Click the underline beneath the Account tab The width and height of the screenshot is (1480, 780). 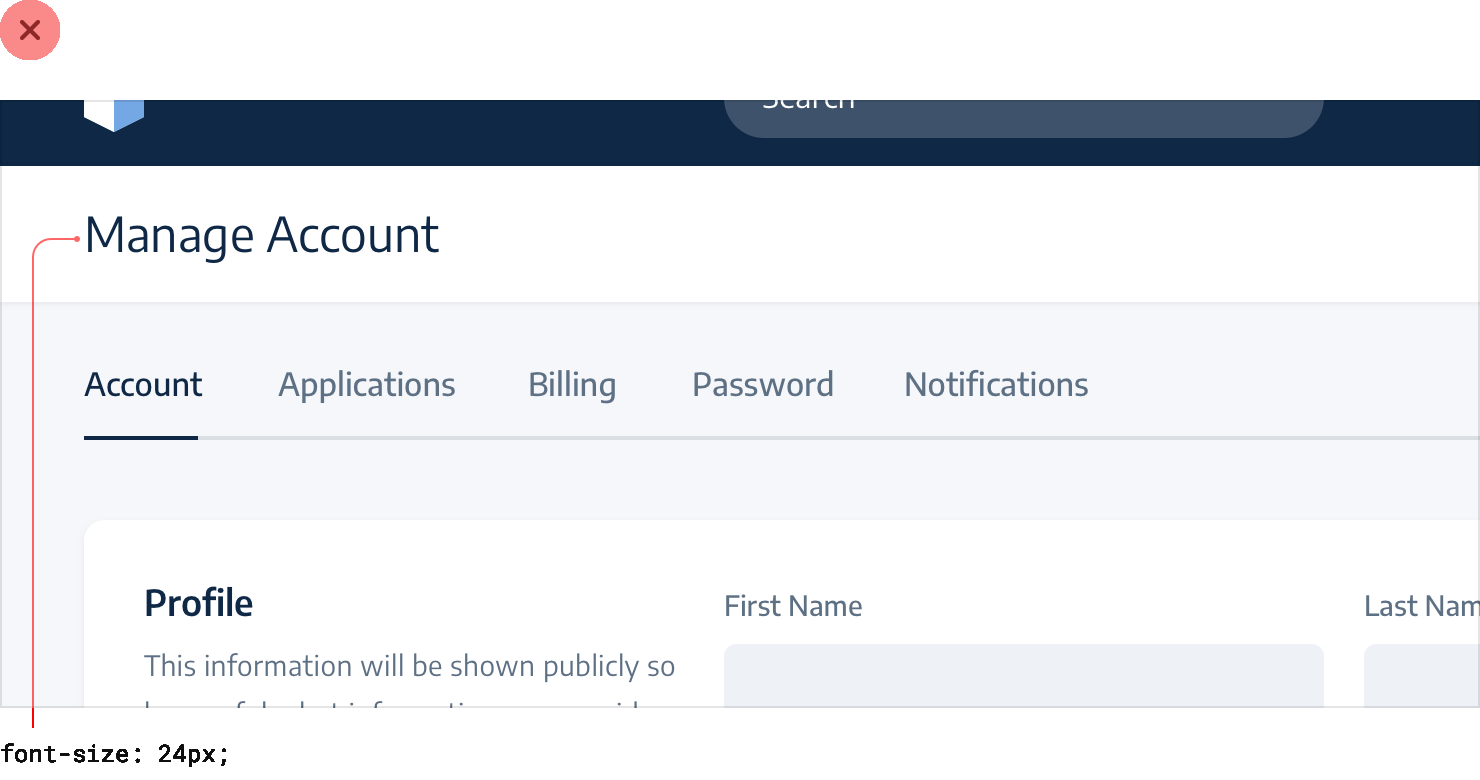coord(141,437)
